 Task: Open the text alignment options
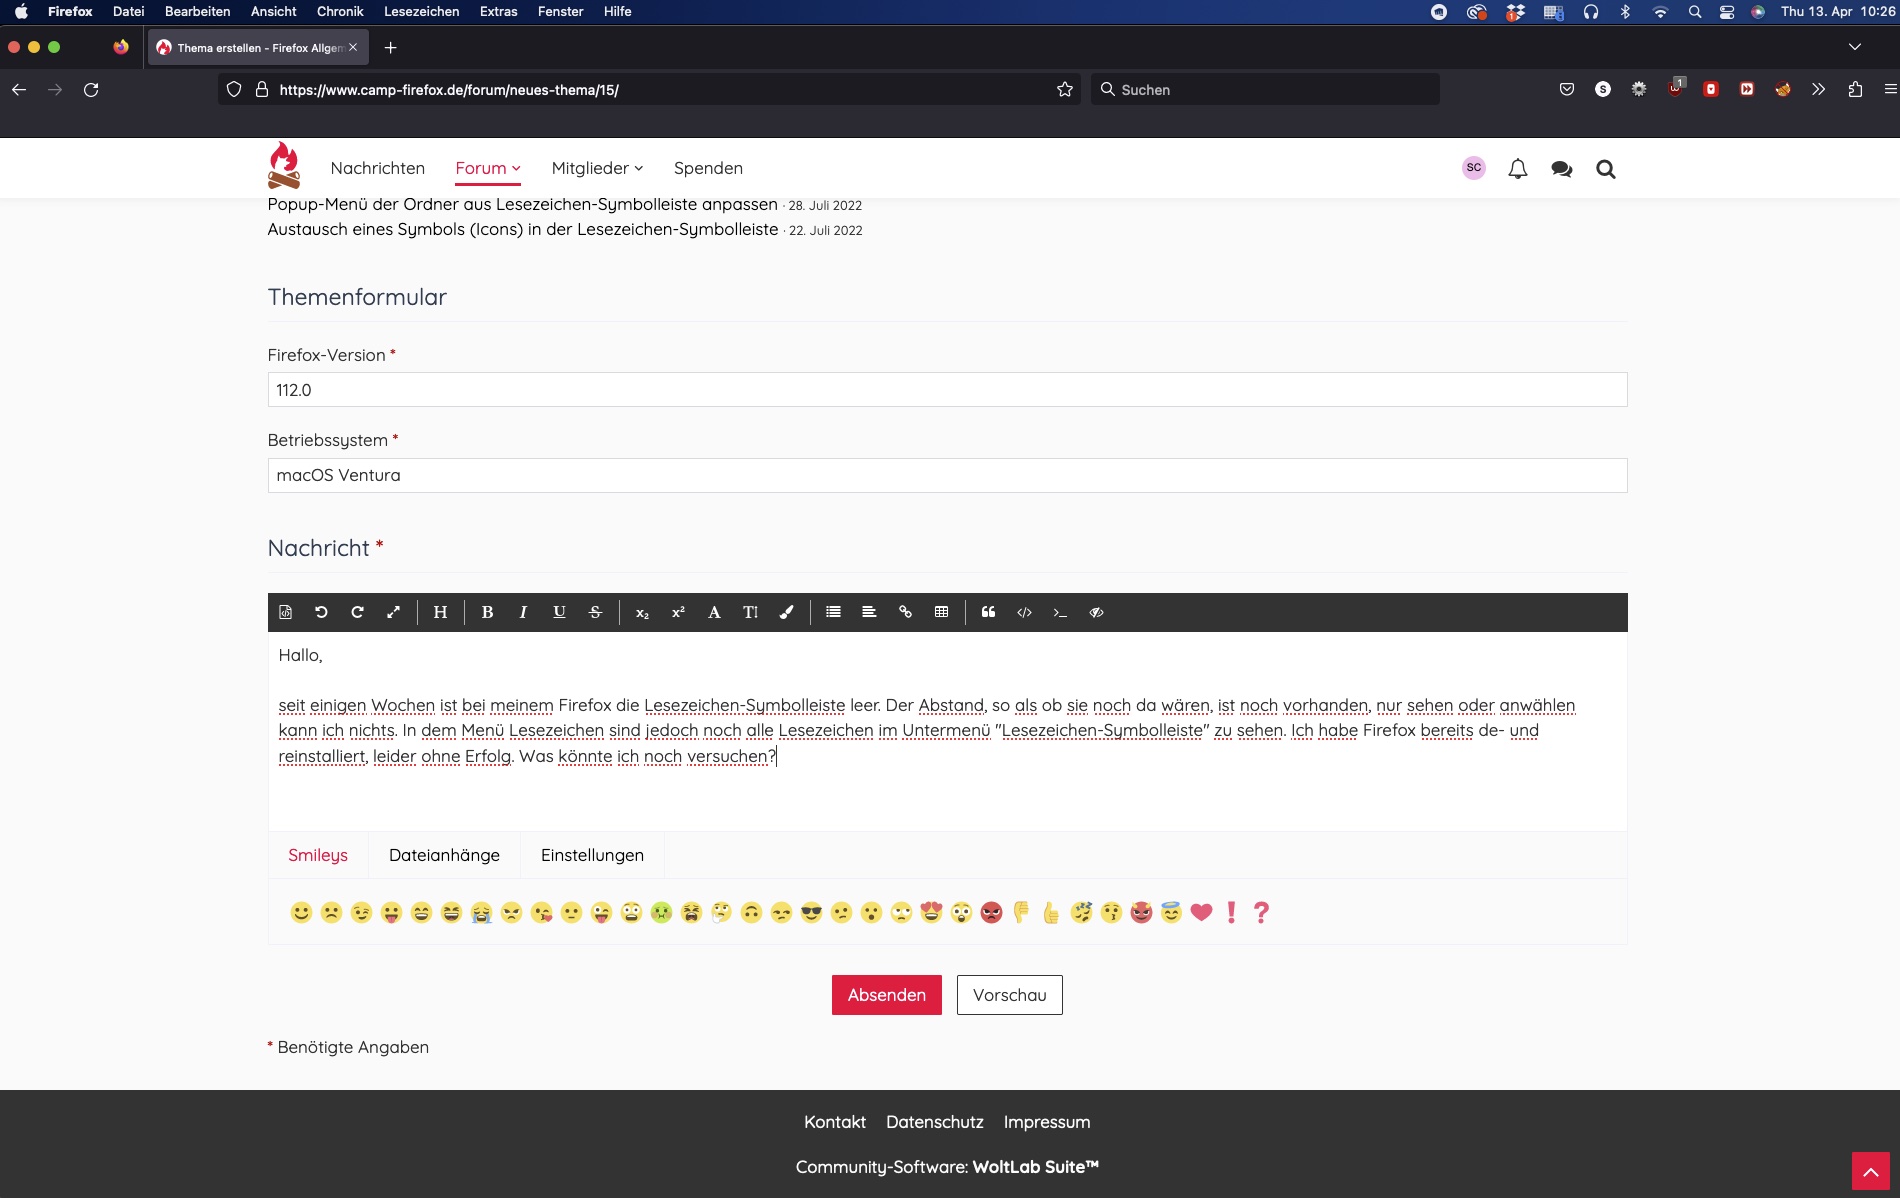(x=869, y=612)
